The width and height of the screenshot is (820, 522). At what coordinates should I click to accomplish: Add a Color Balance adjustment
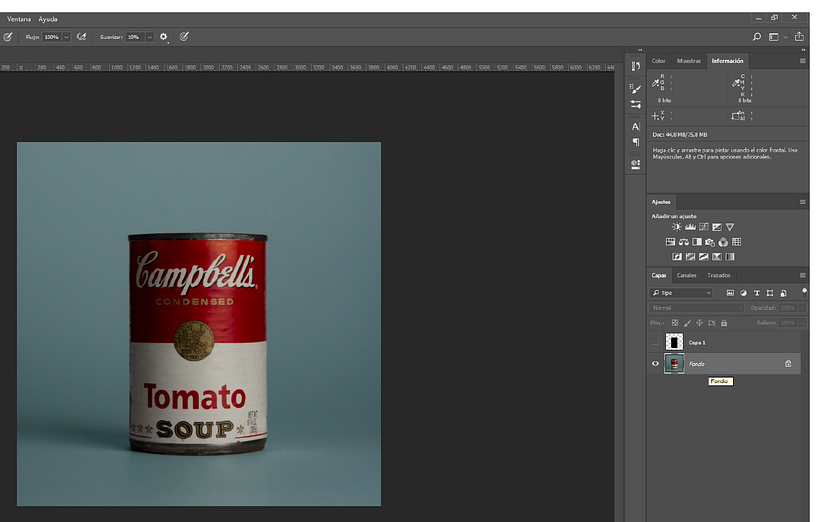tap(684, 242)
